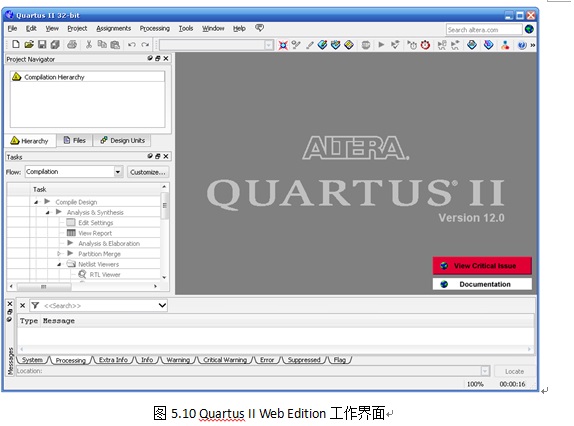Click the person-figure toolbar icon
This screenshot has width=574, height=426.
[x=505, y=45]
